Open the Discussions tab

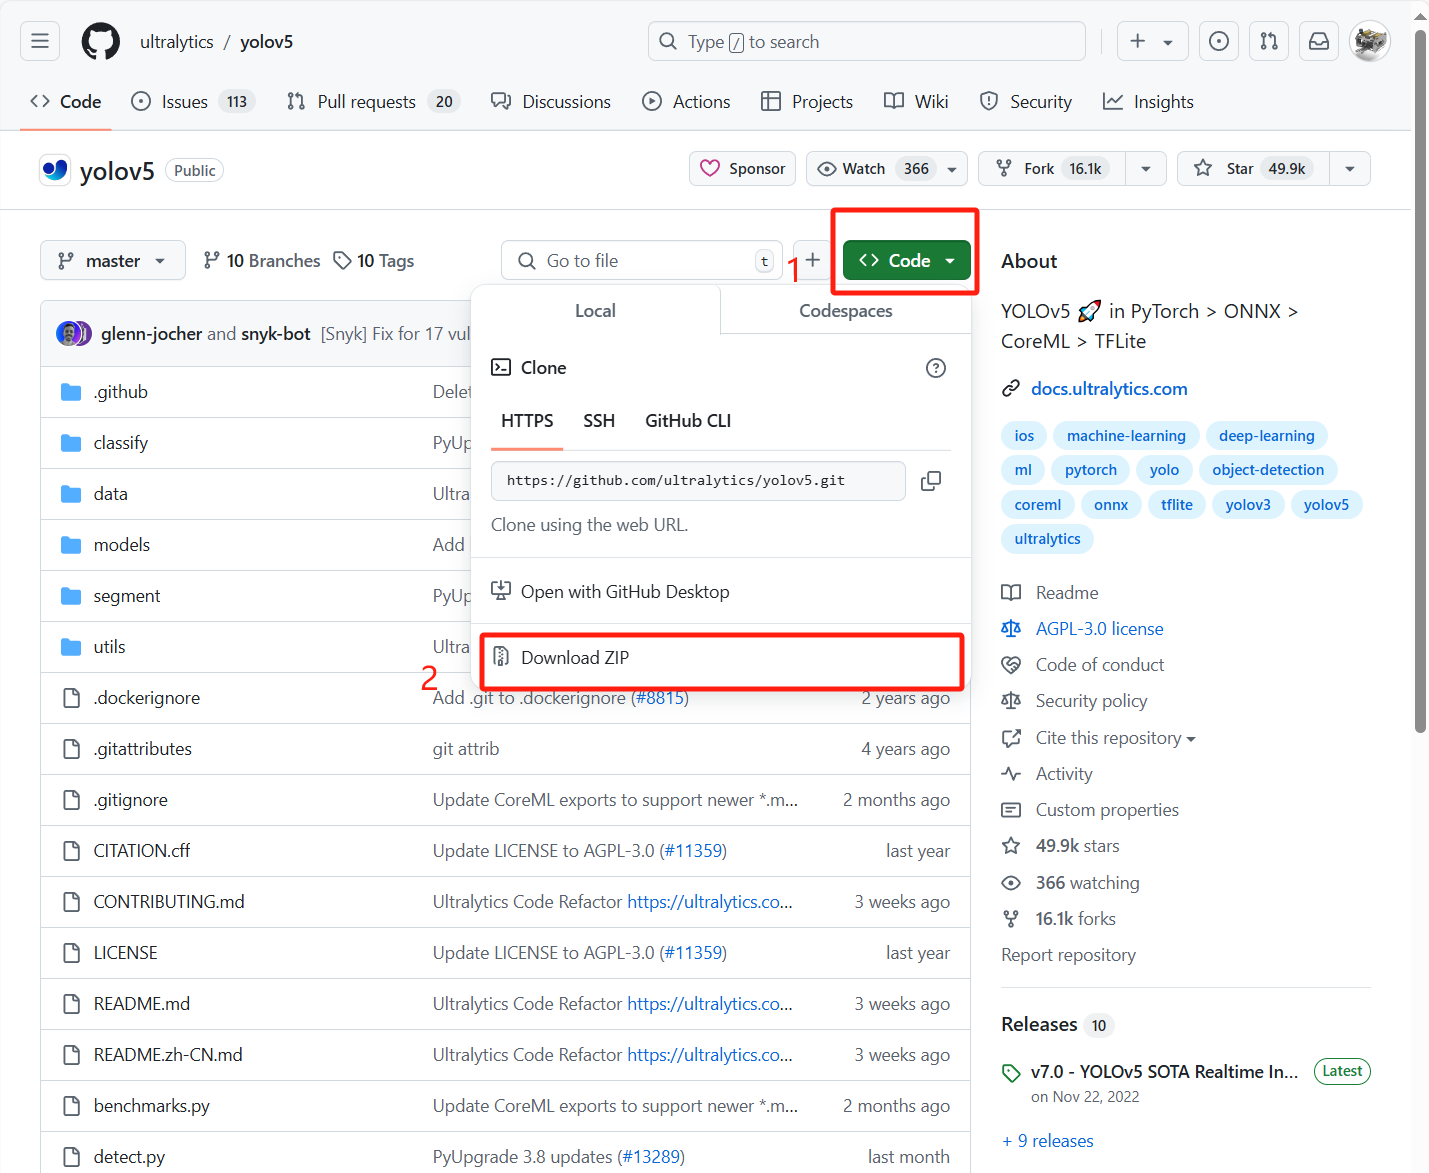[x=551, y=101]
